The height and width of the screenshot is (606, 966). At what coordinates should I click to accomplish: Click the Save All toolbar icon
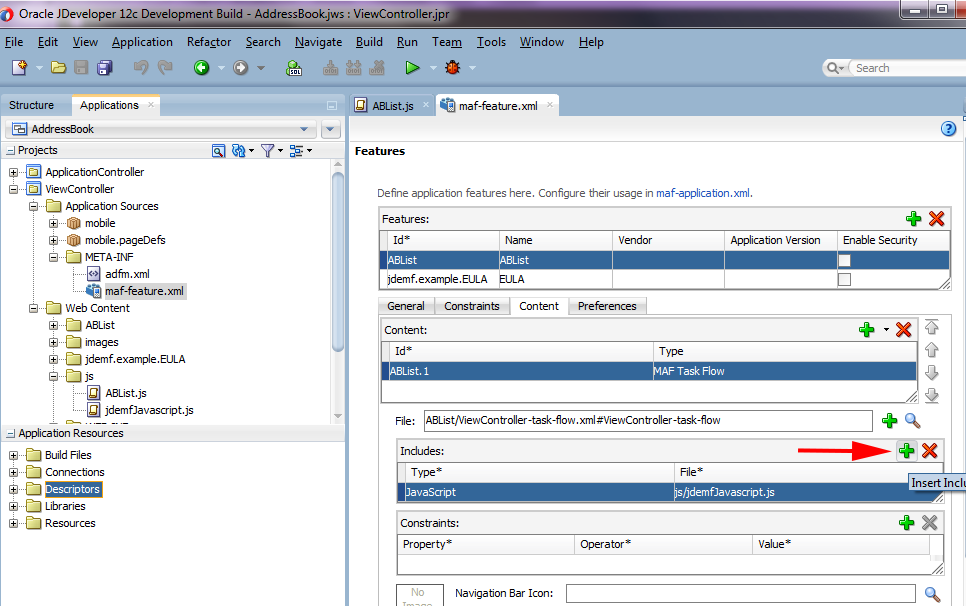click(x=104, y=68)
